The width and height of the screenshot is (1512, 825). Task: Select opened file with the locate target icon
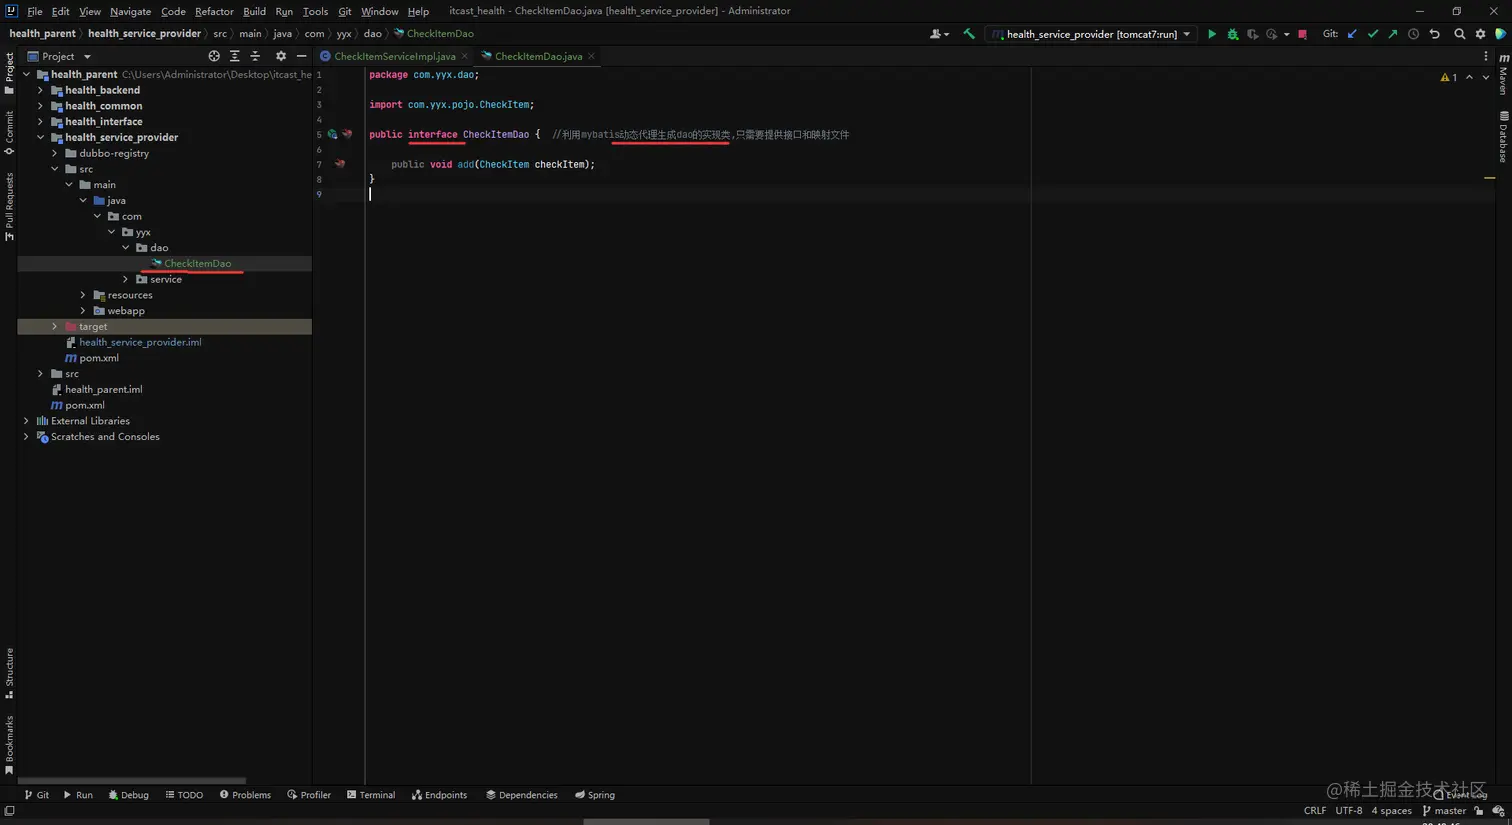(214, 56)
